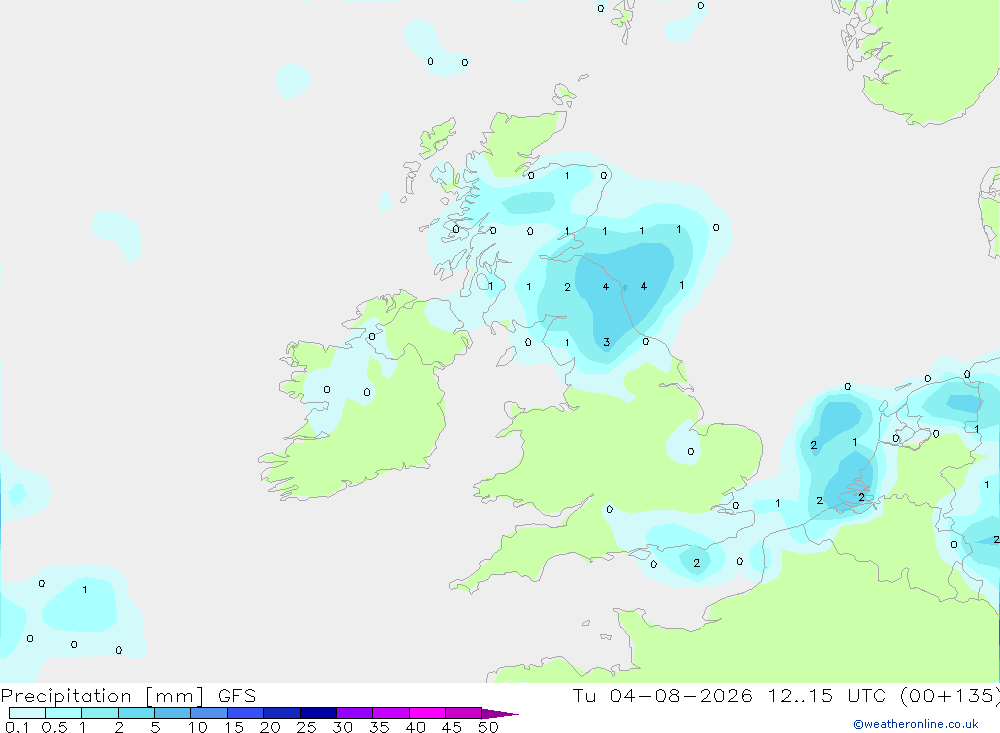Click the 45–50 mm legend color swatch

[464, 713]
